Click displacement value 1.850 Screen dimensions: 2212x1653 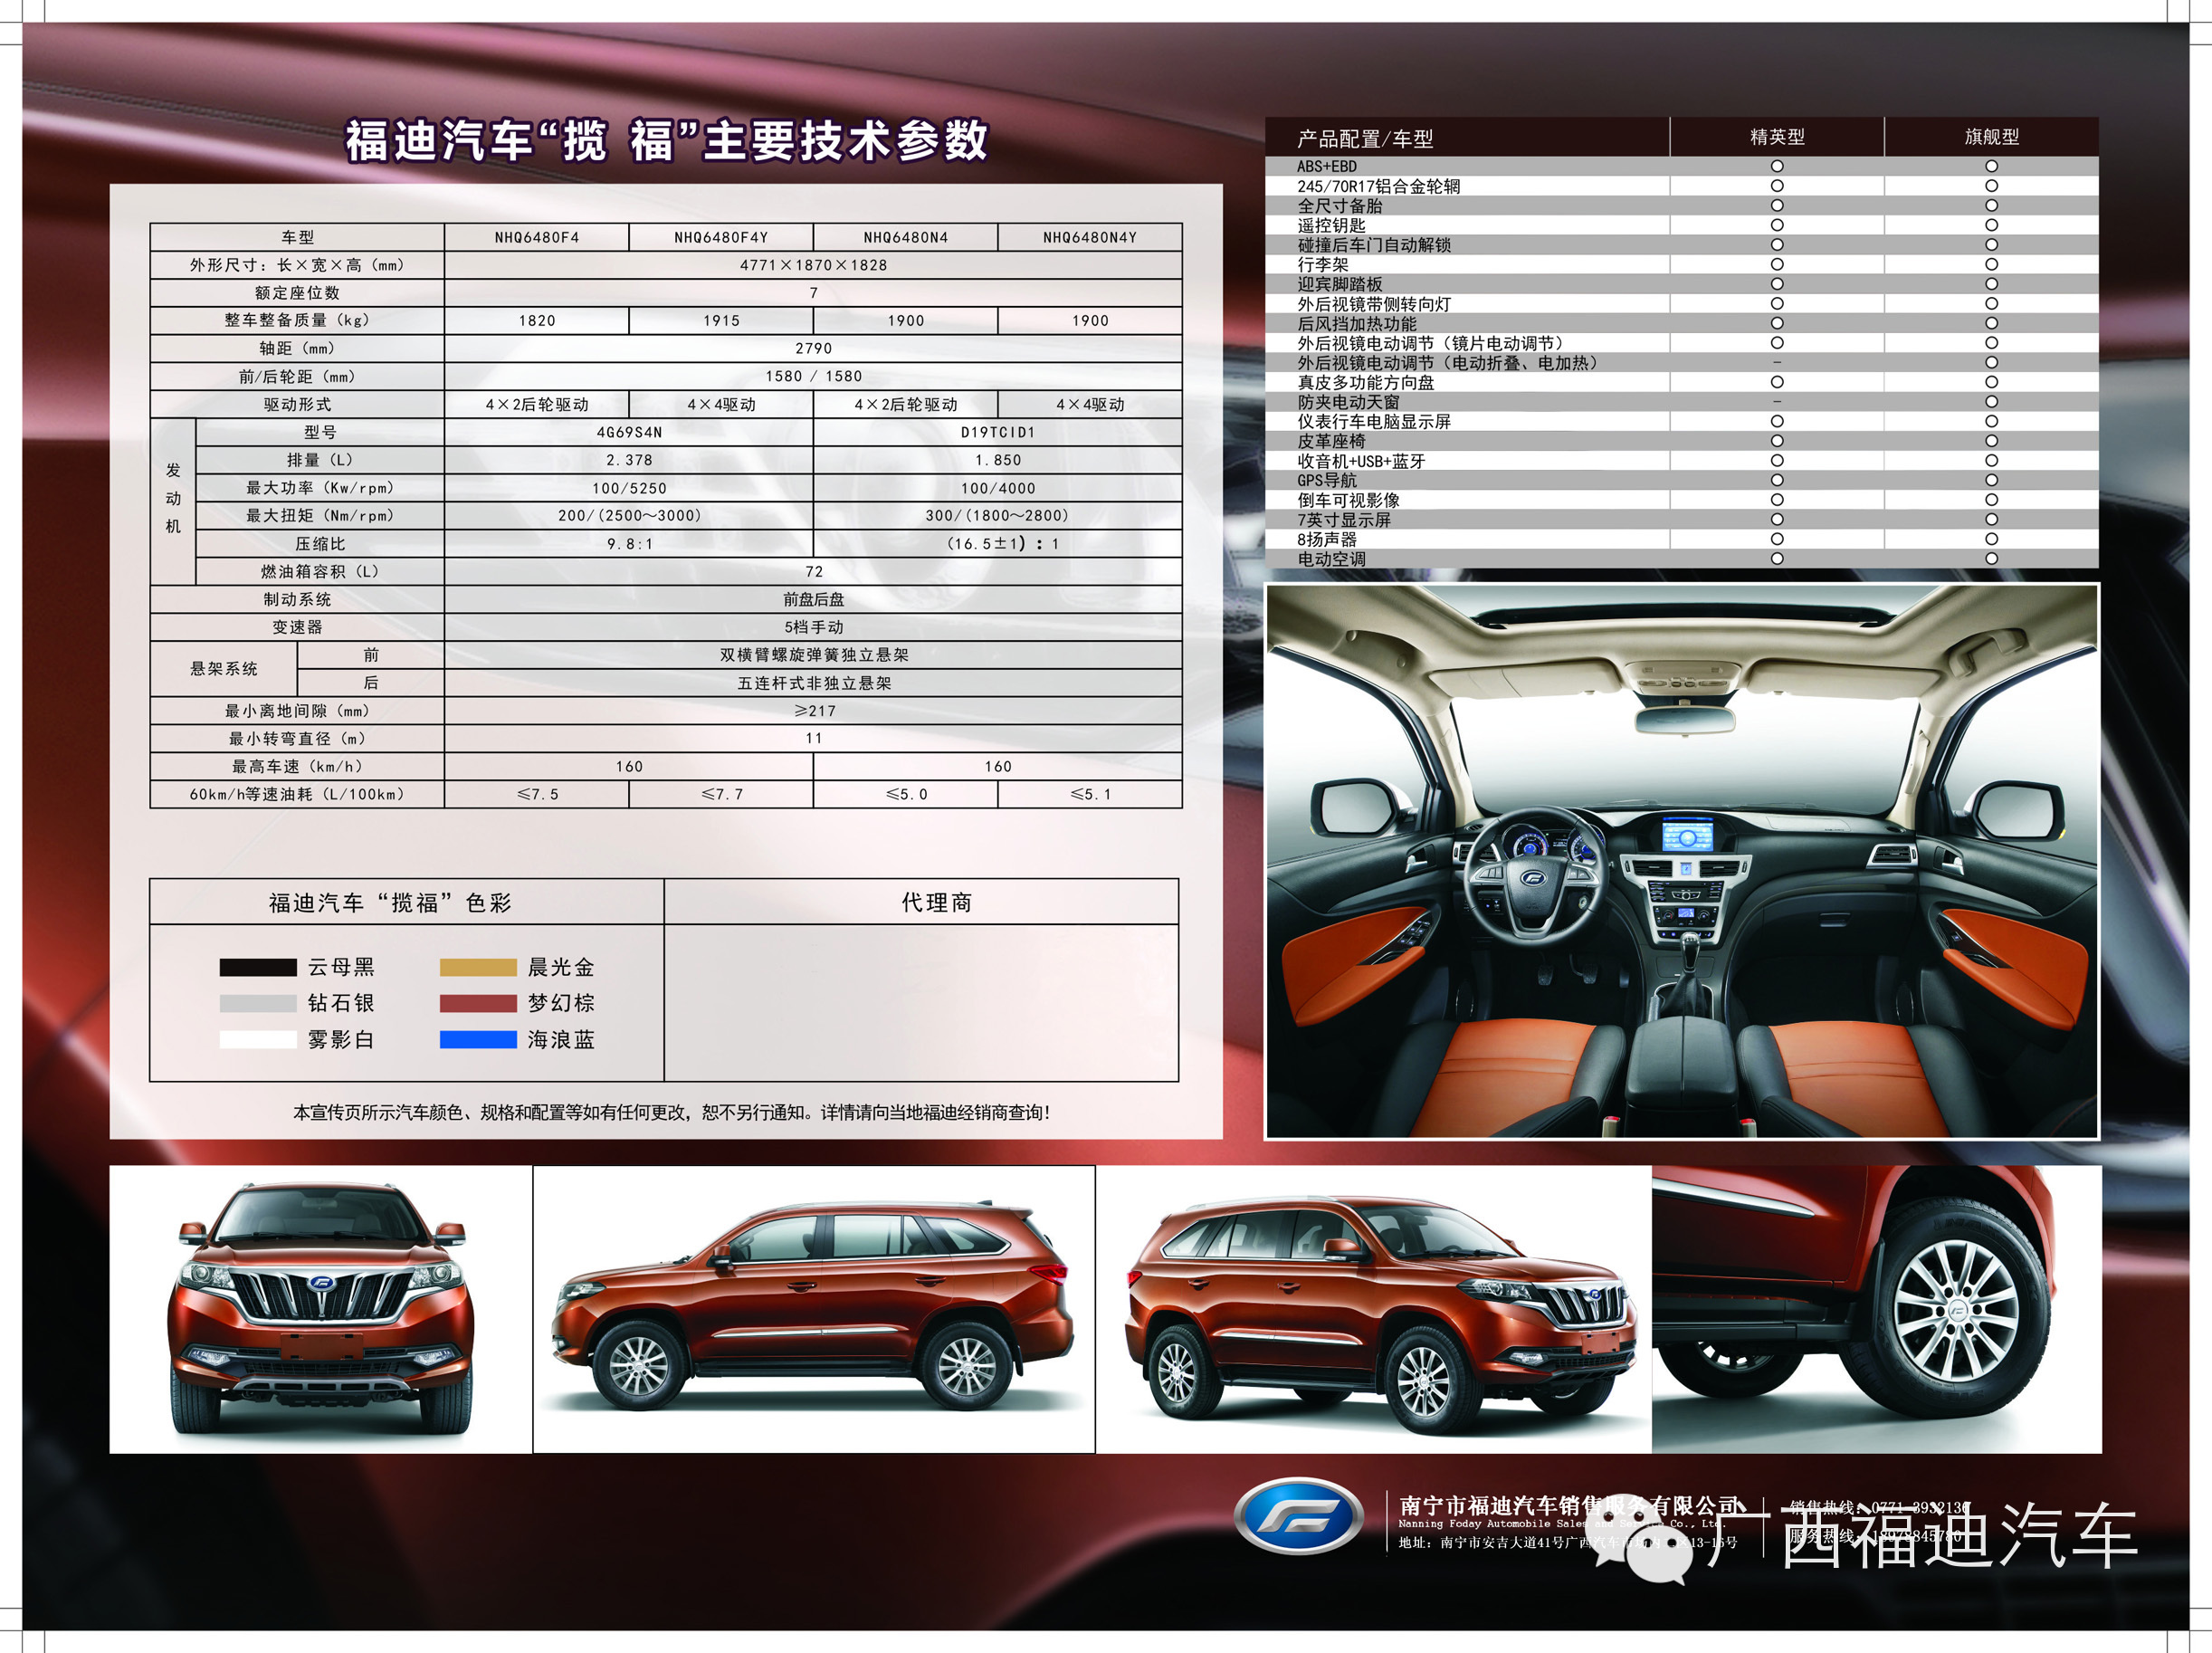pyautogui.click(x=998, y=460)
